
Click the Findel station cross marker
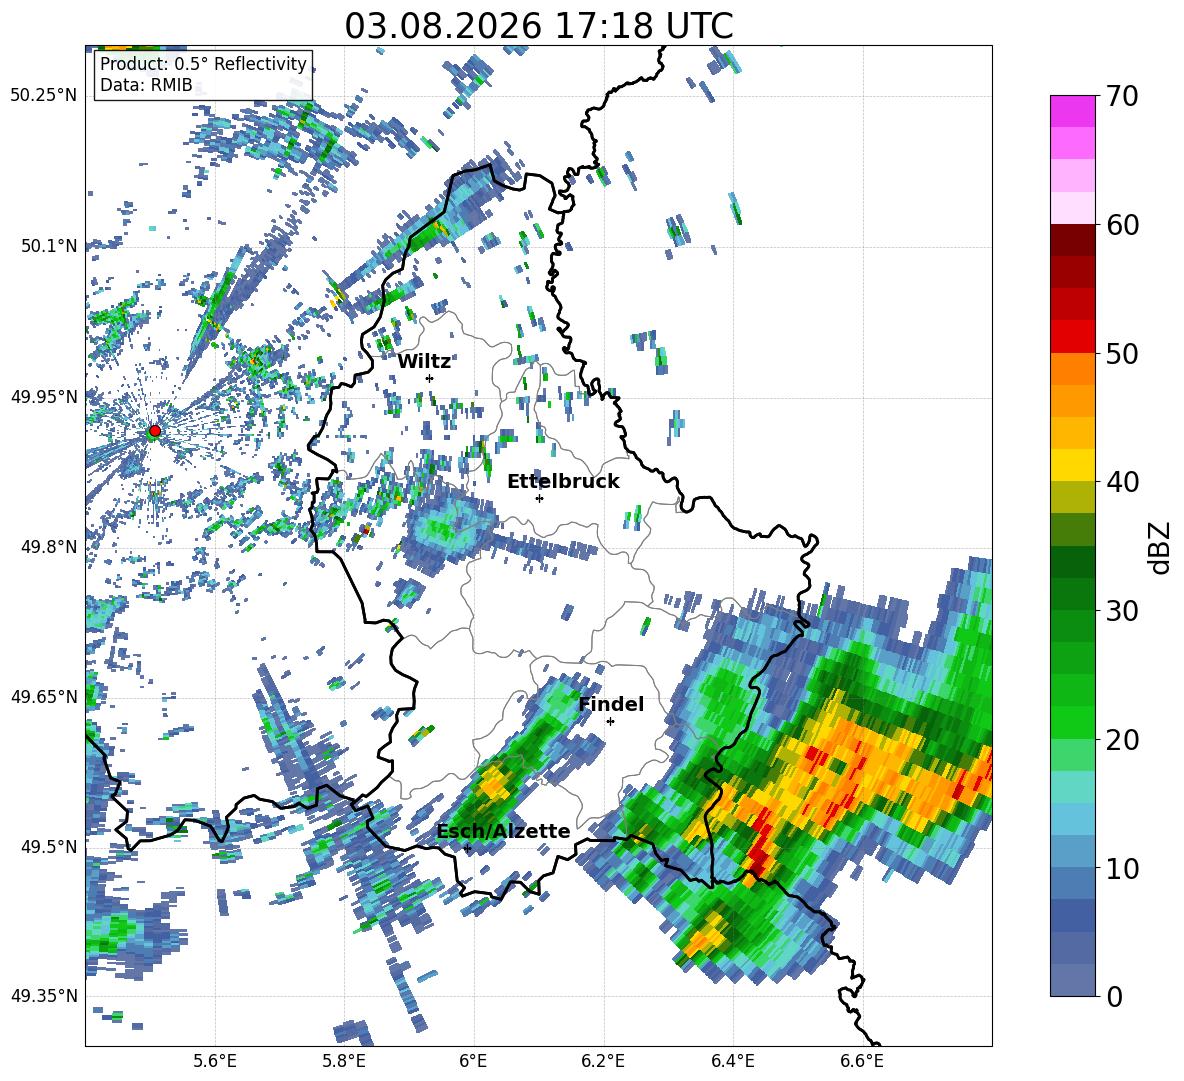tap(611, 722)
